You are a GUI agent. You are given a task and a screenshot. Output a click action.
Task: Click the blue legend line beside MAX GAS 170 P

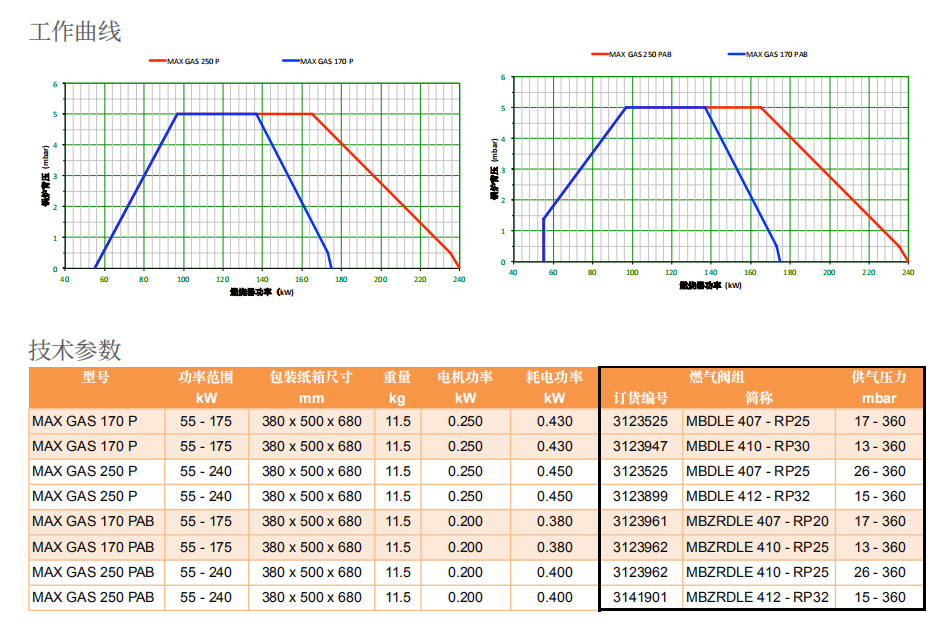tap(291, 61)
